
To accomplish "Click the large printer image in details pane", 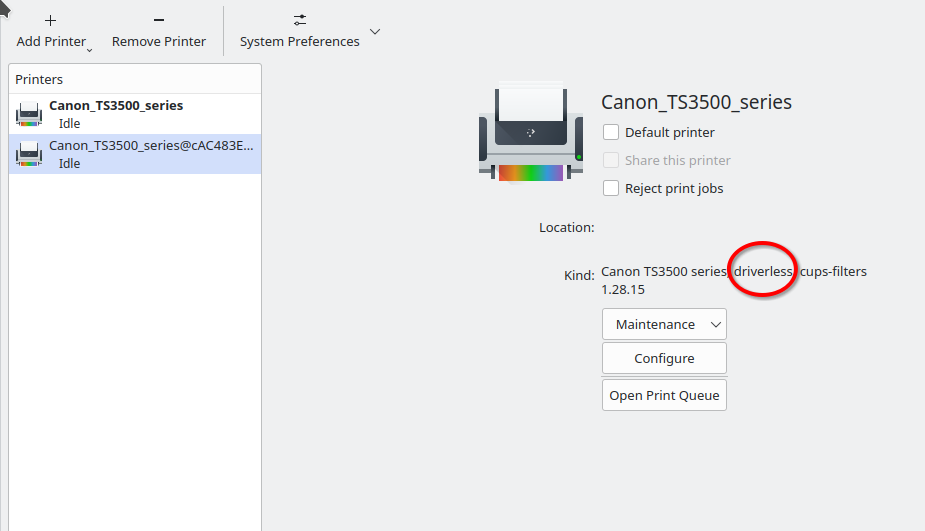I will pos(530,134).
